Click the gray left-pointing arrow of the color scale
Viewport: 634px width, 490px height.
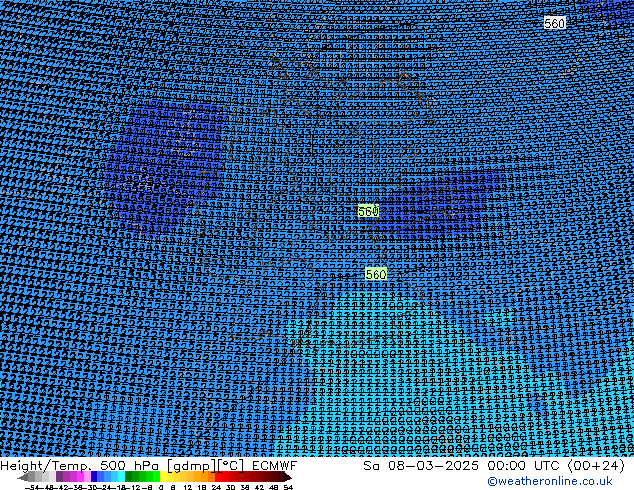coord(23,477)
